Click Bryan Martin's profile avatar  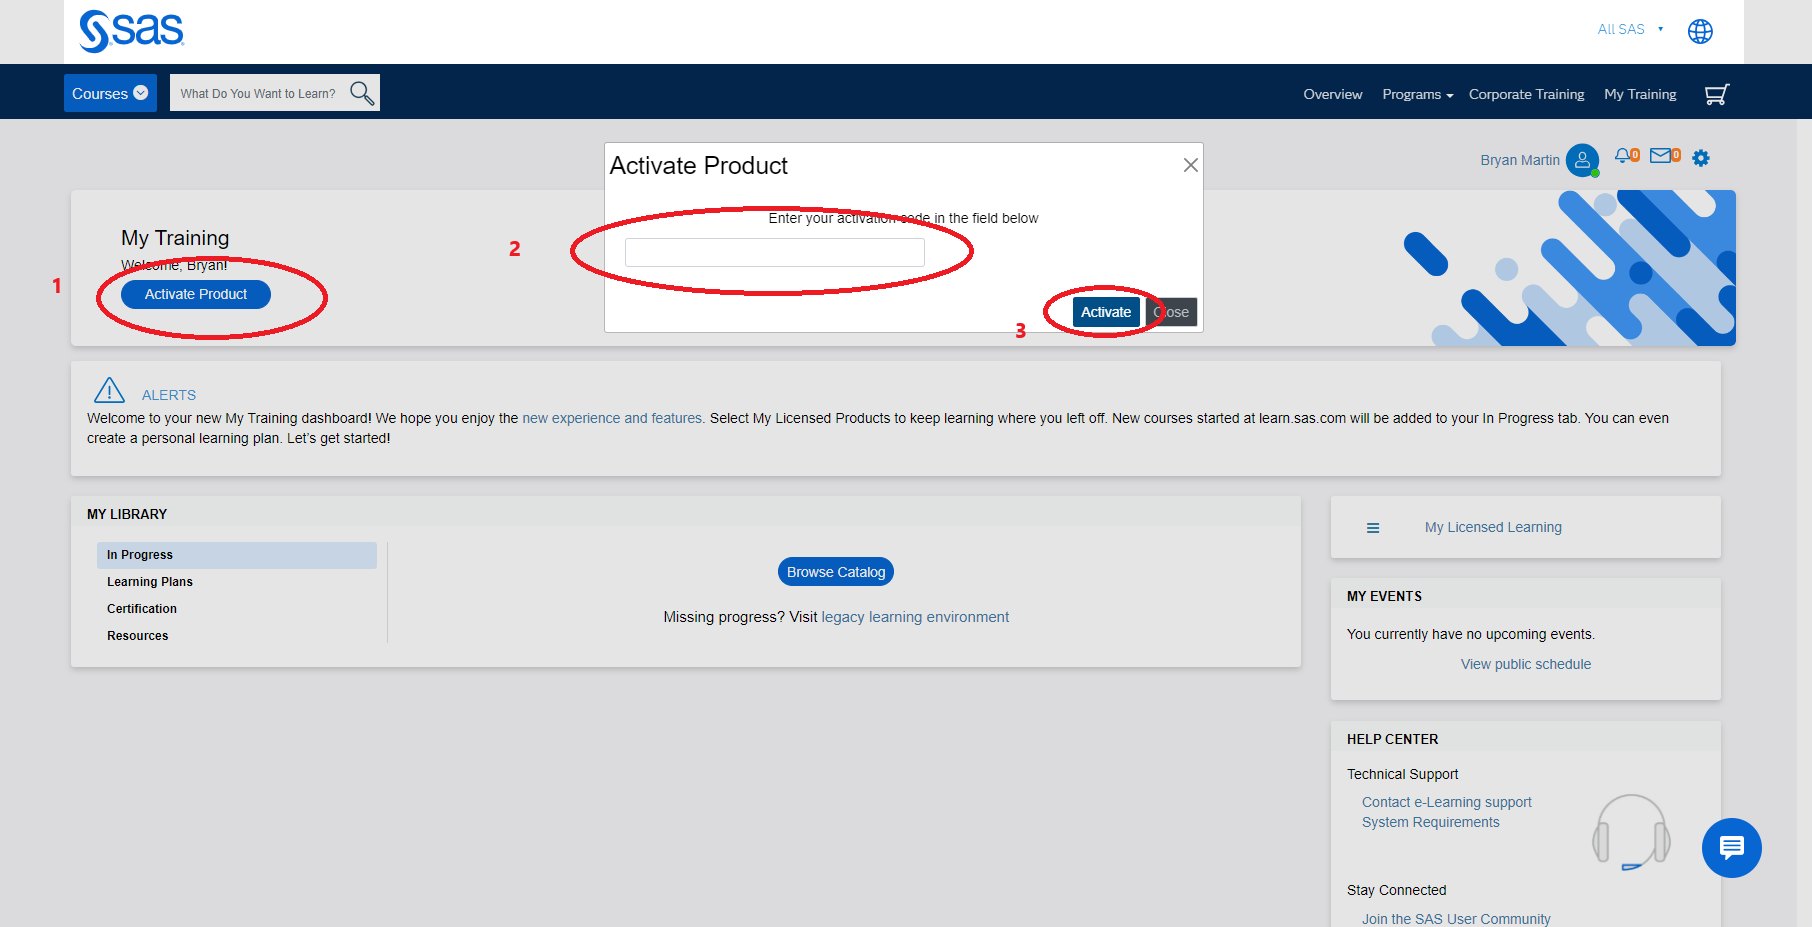coord(1582,159)
